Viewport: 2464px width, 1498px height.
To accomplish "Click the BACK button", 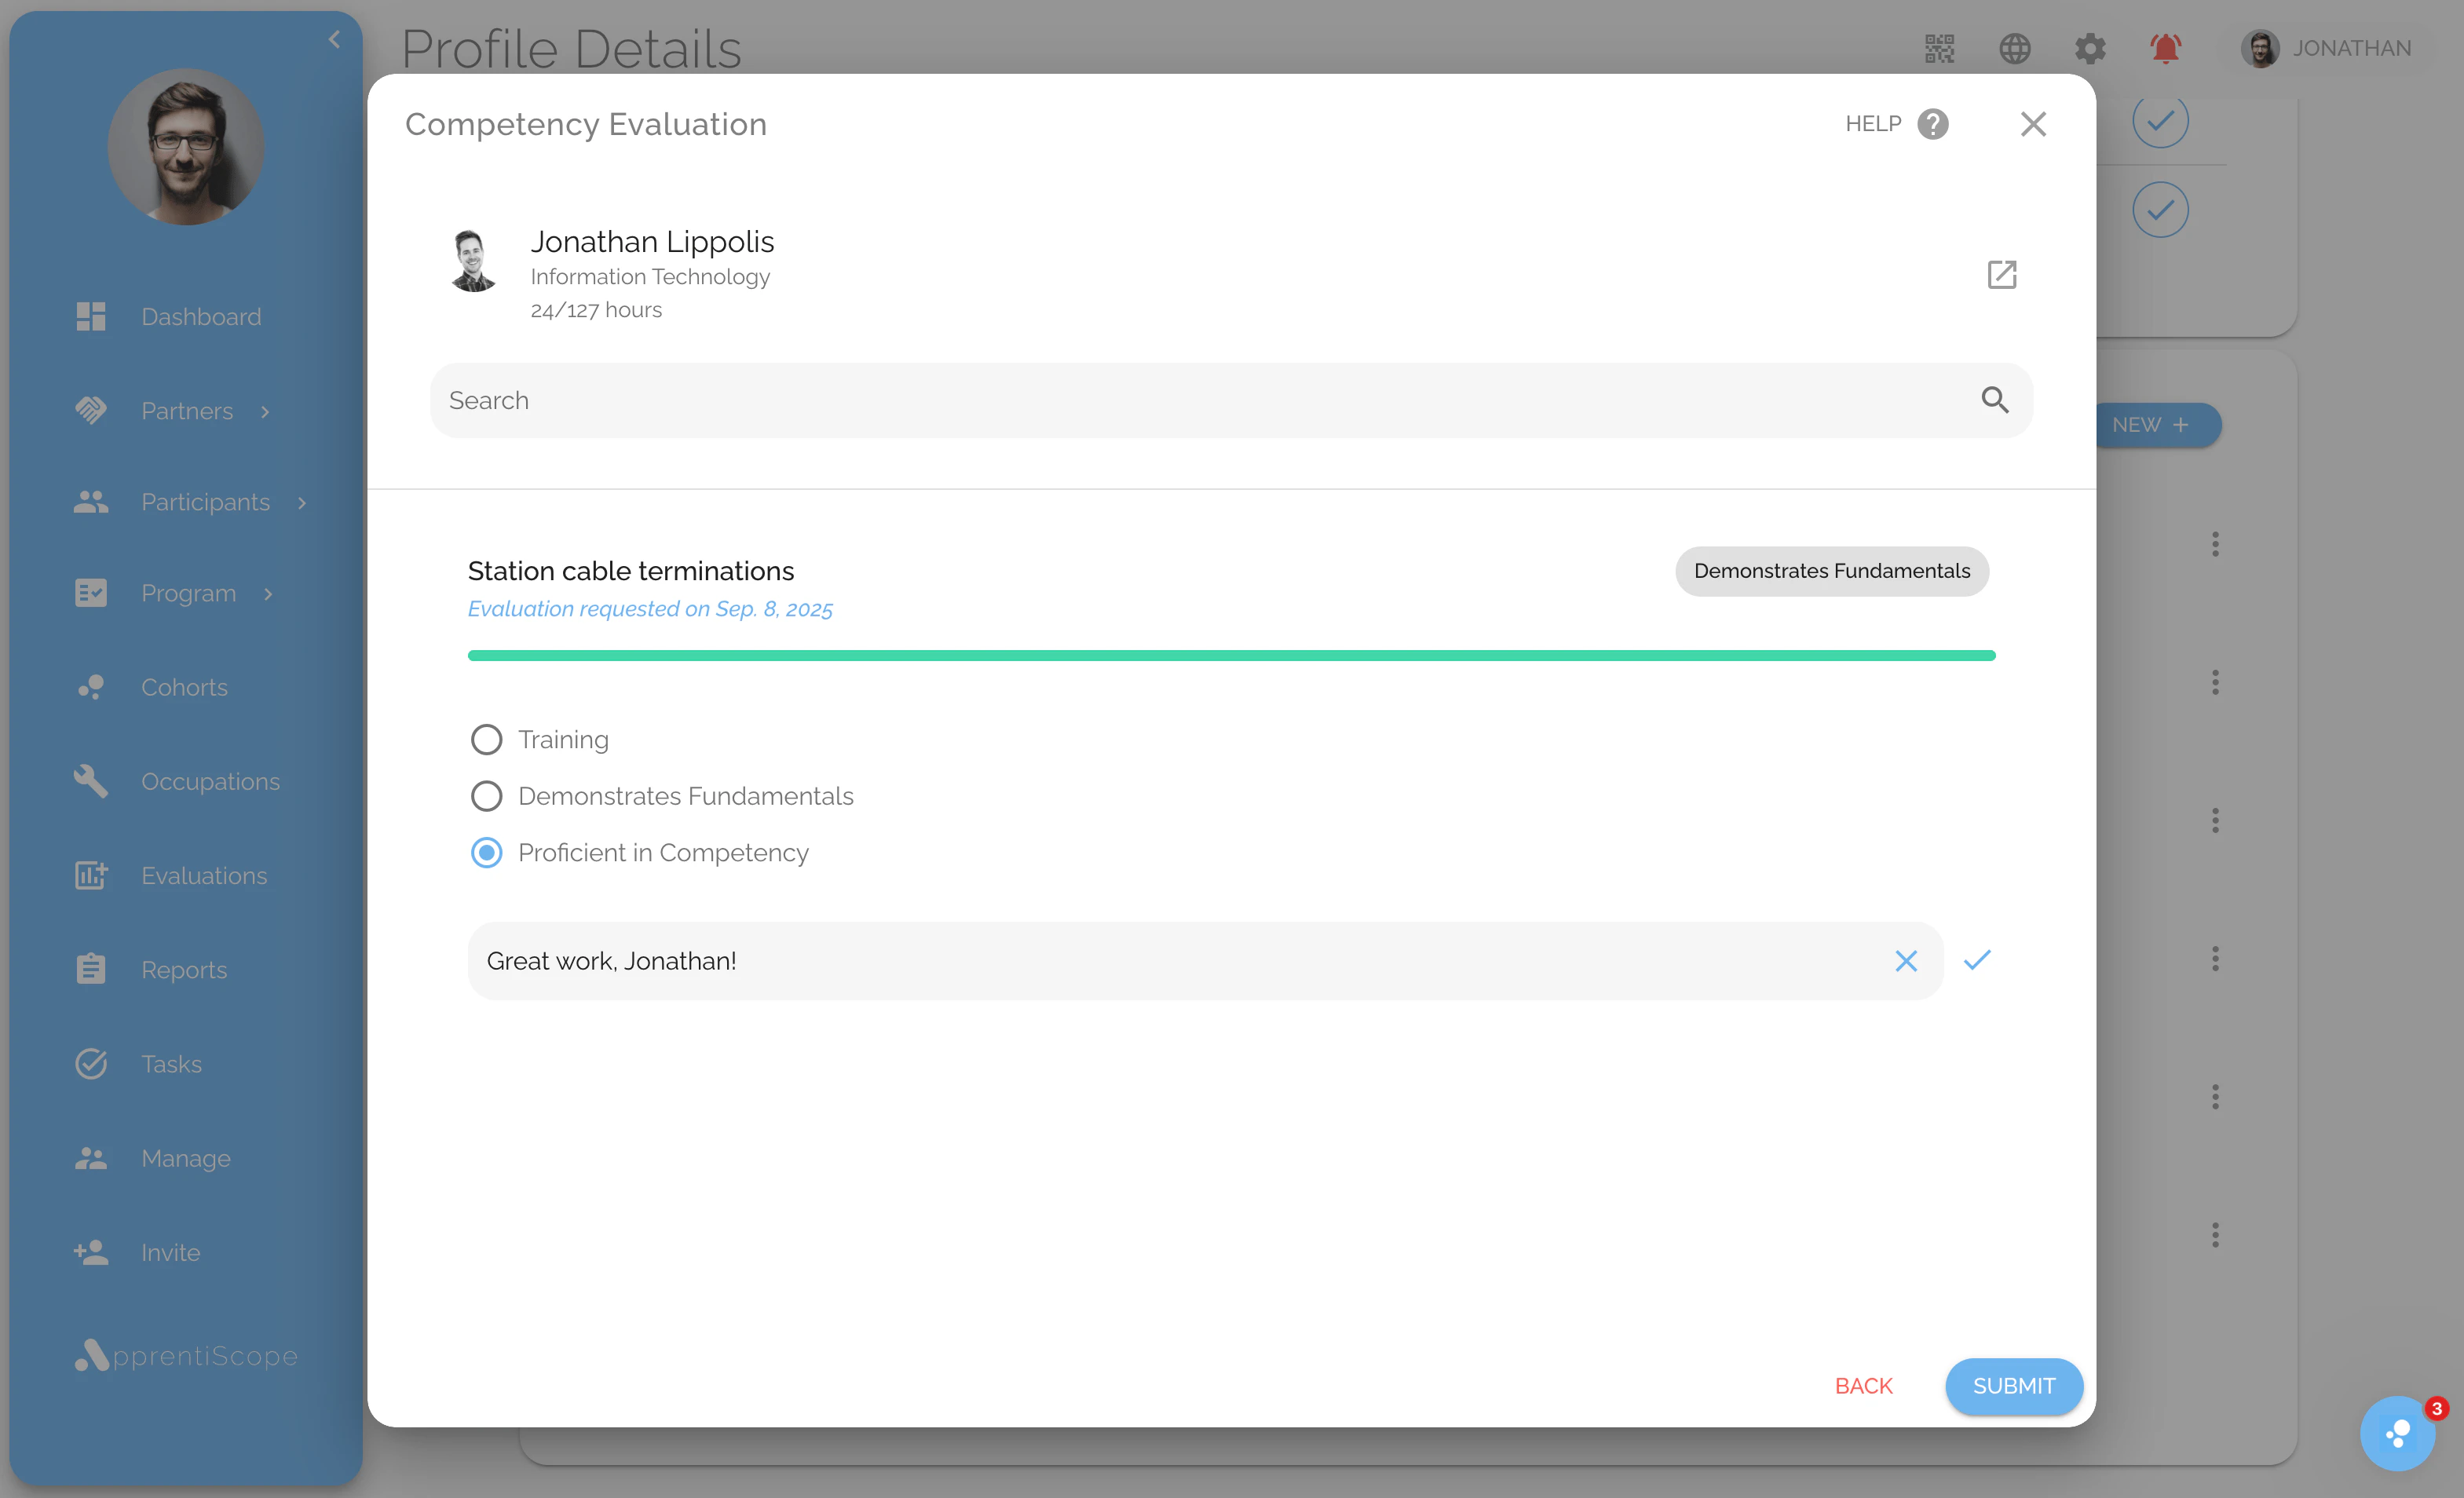I will coord(1863,1386).
